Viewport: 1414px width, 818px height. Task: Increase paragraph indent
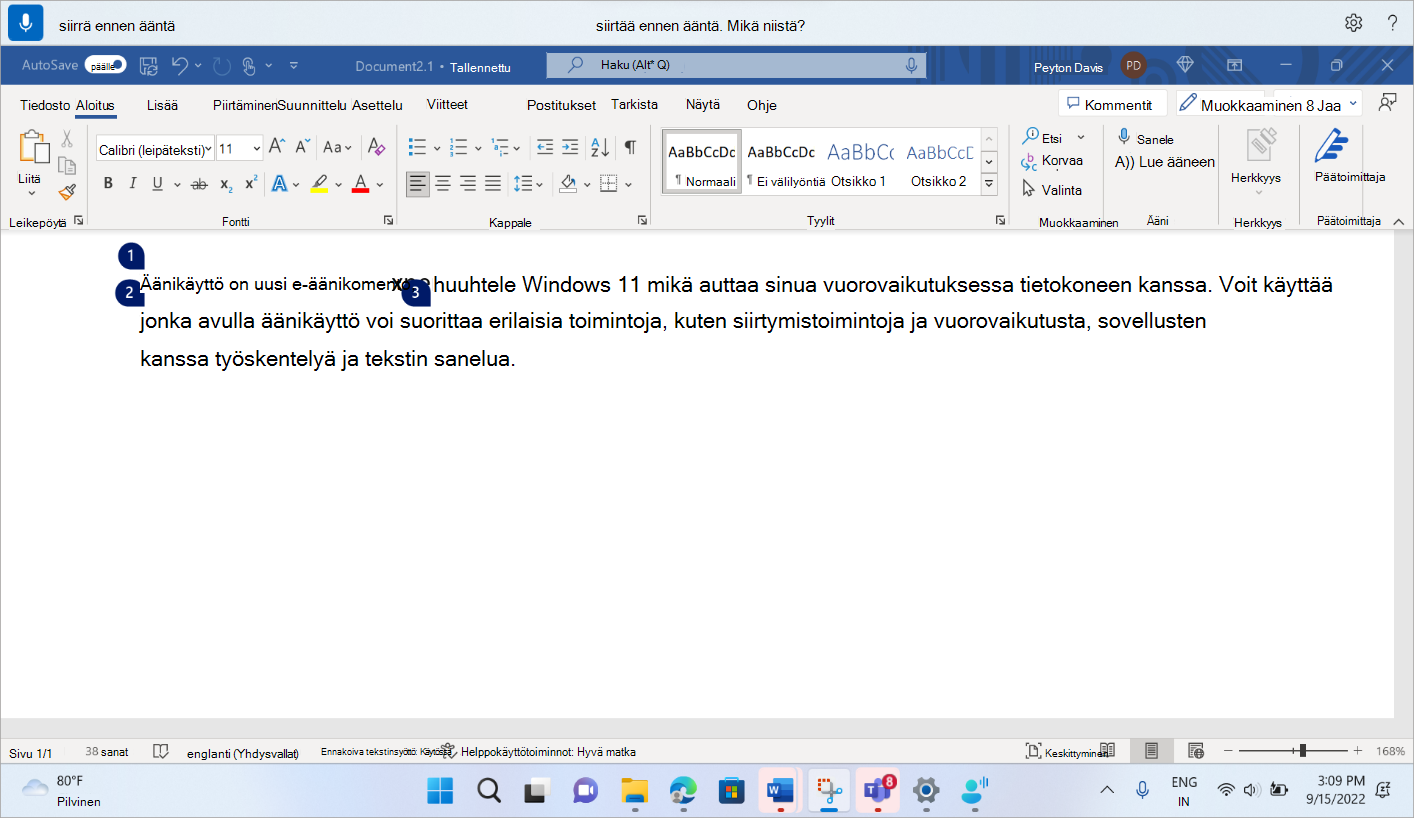pyautogui.click(x=570, y=148)
